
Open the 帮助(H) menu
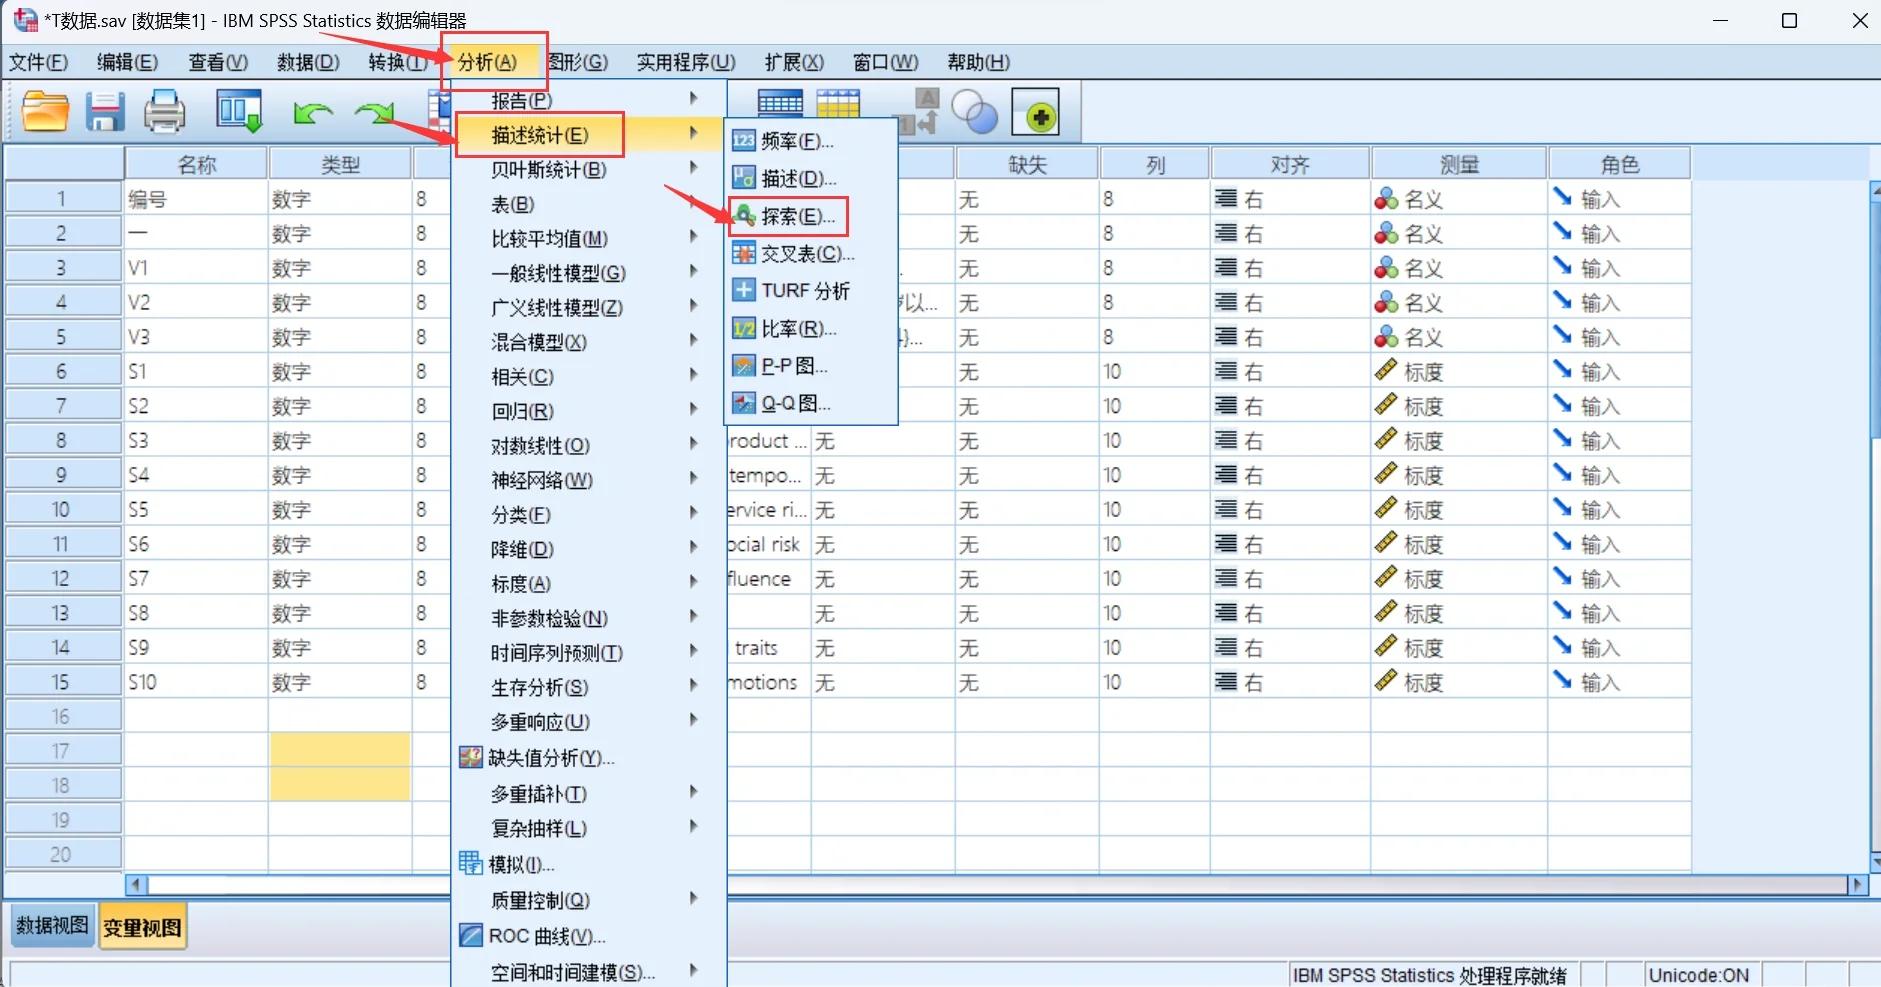[x=979, y=62]
